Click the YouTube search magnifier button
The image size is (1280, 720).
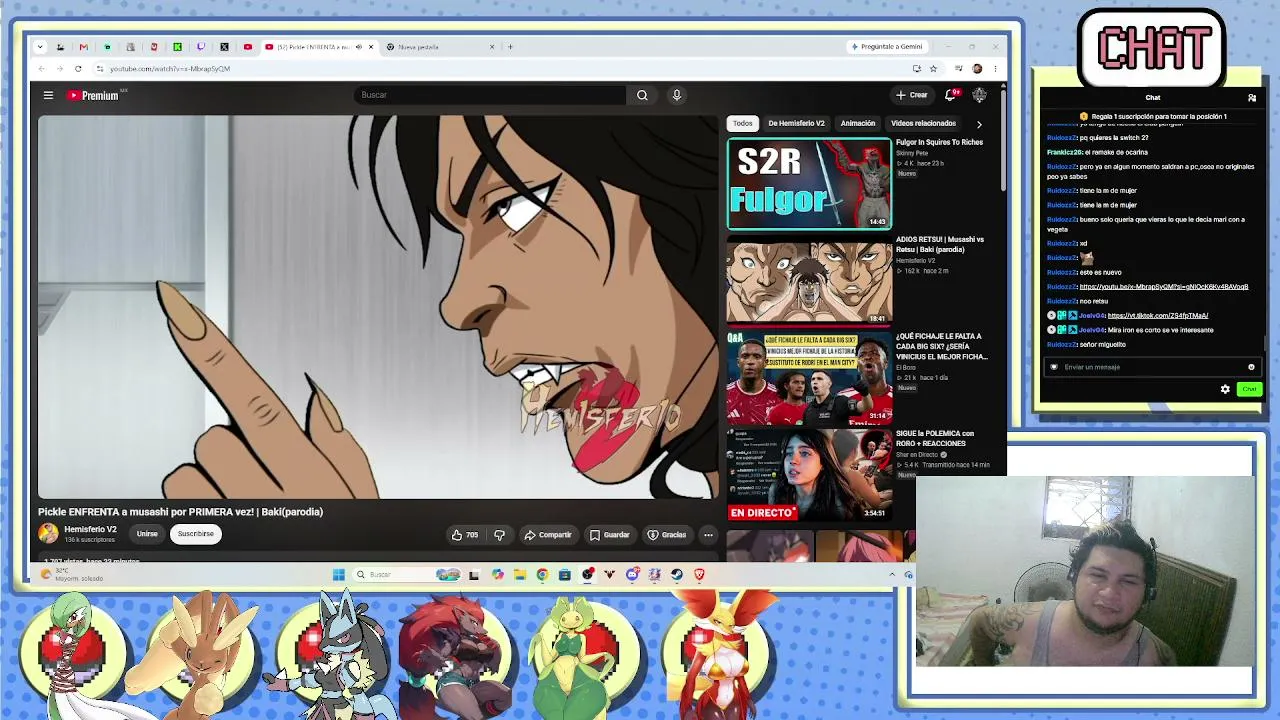tap(642, 95)
